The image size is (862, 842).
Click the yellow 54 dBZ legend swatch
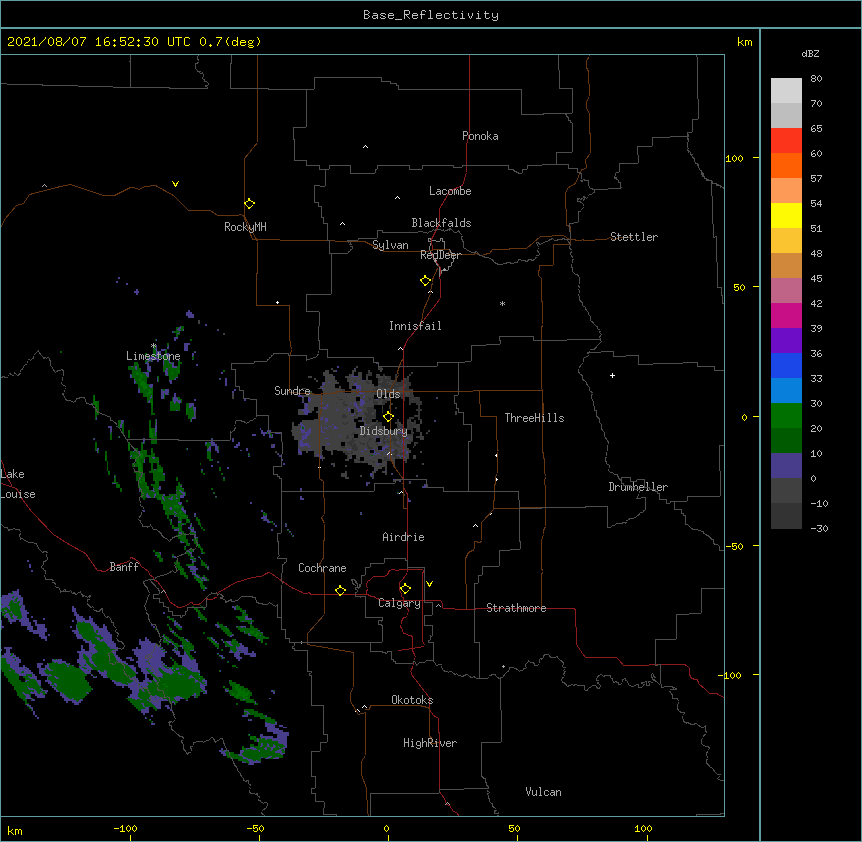tap(786, 216)
